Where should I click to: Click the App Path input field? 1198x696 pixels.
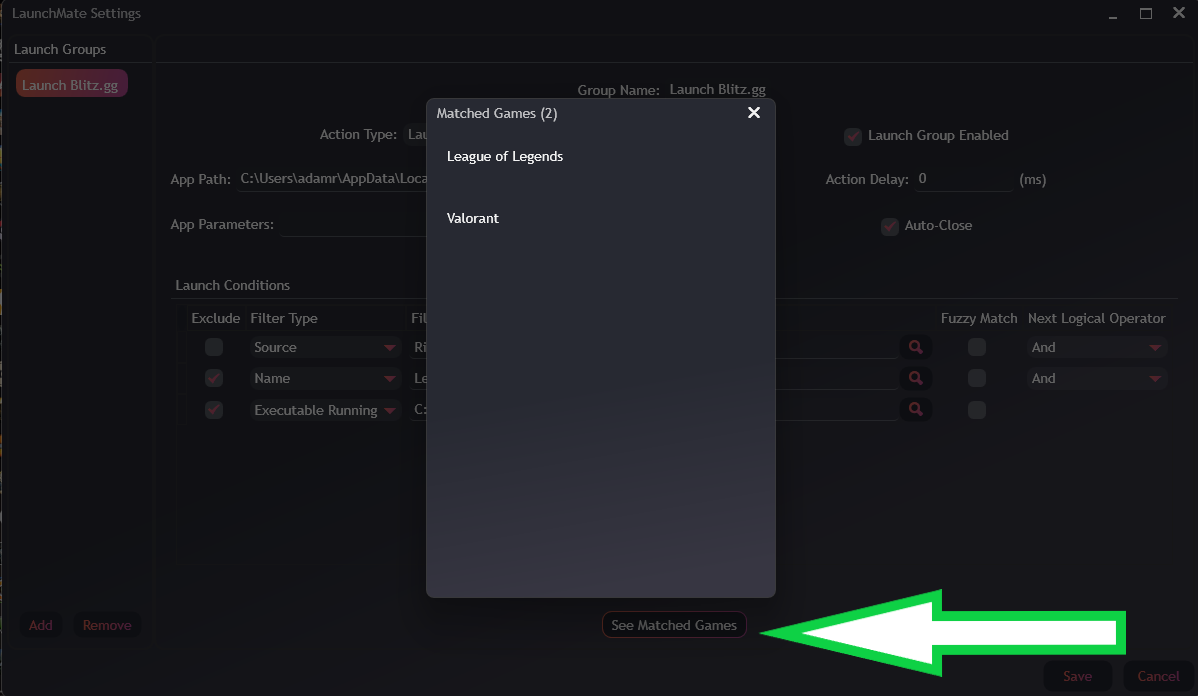click(332, 180)
